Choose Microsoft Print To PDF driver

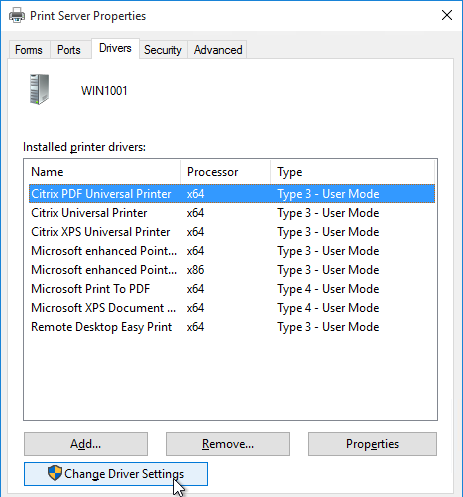[x=232, y=289]
